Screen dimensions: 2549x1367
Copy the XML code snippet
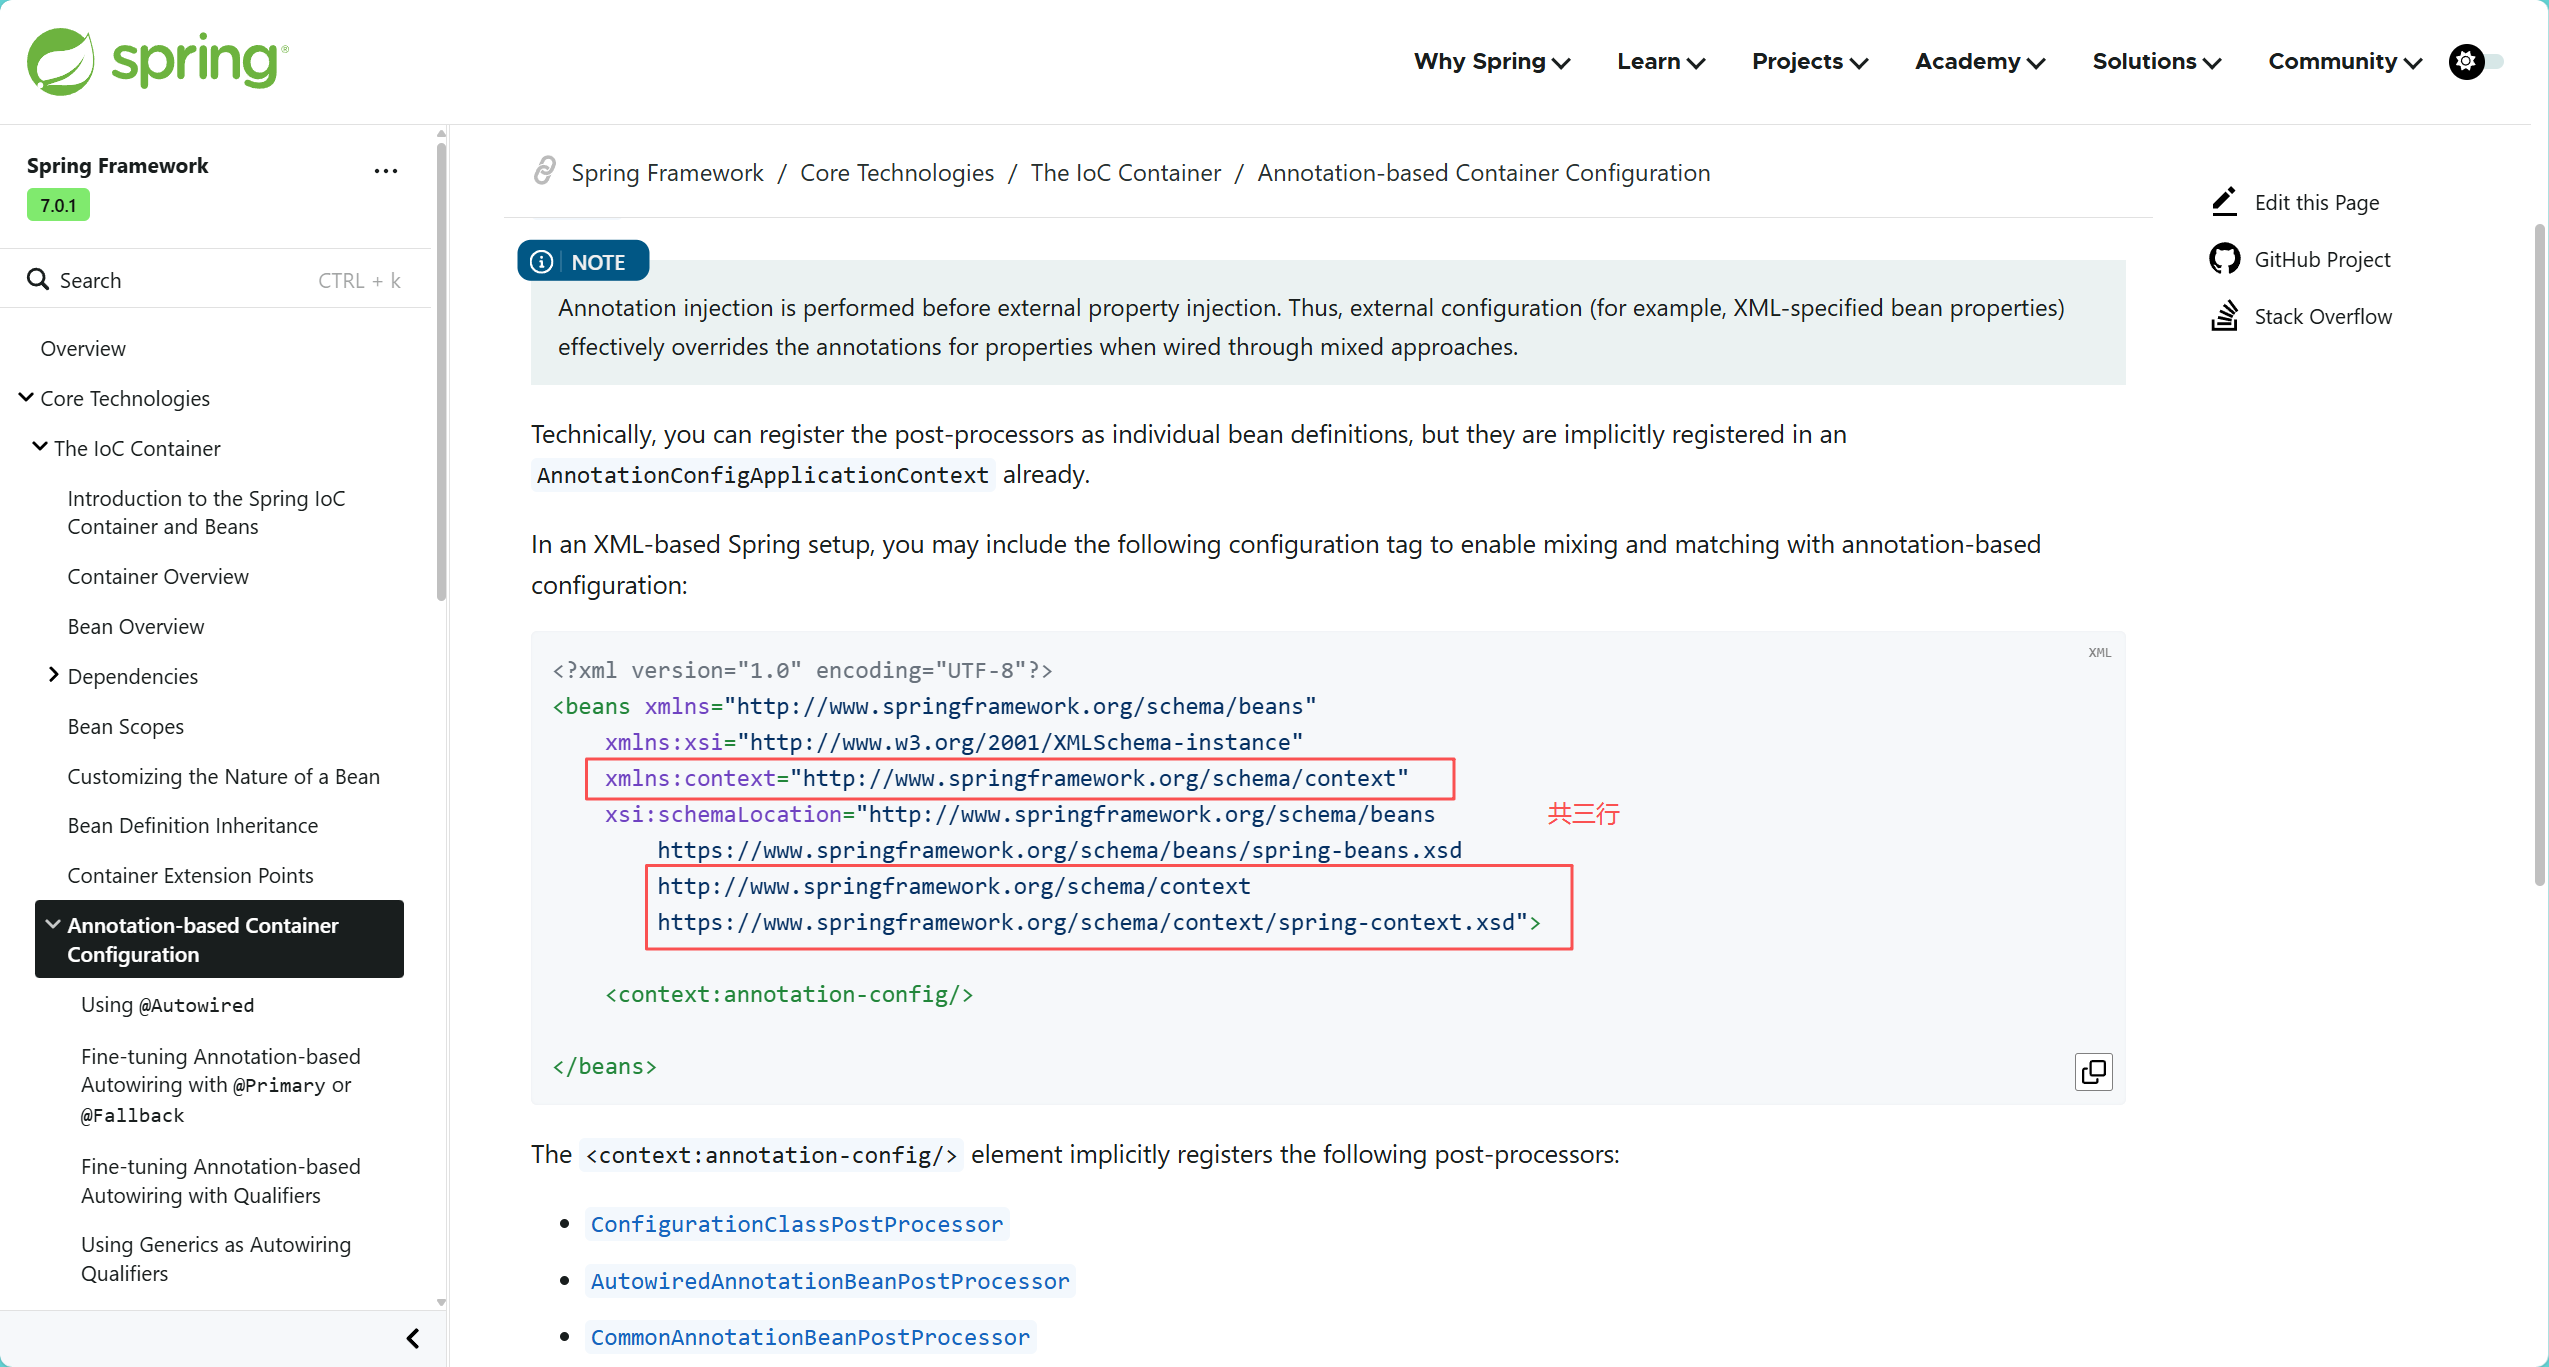2092,1072
